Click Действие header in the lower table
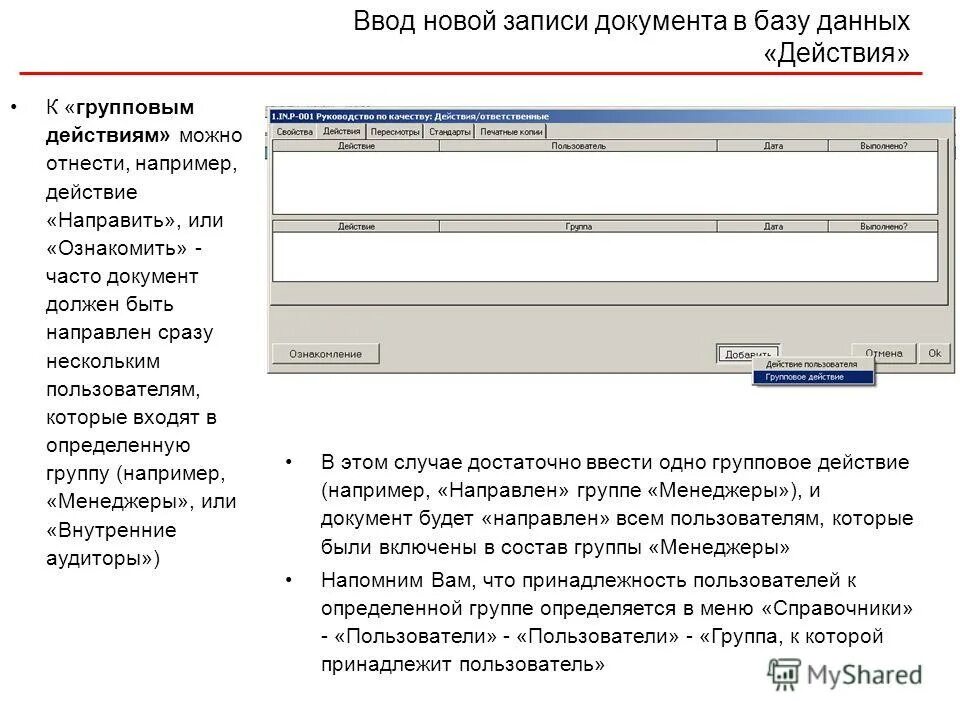This screenshot has height=720, width=960. 356,227
